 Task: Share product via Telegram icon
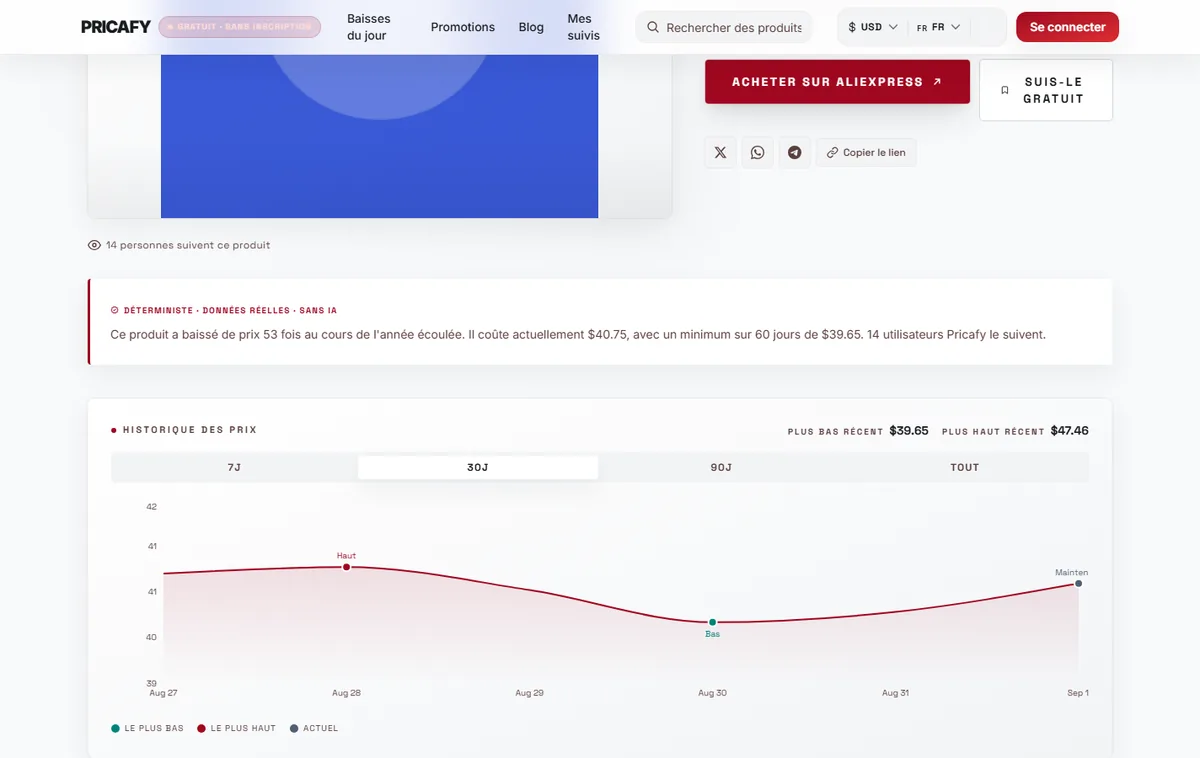(794, 153)
